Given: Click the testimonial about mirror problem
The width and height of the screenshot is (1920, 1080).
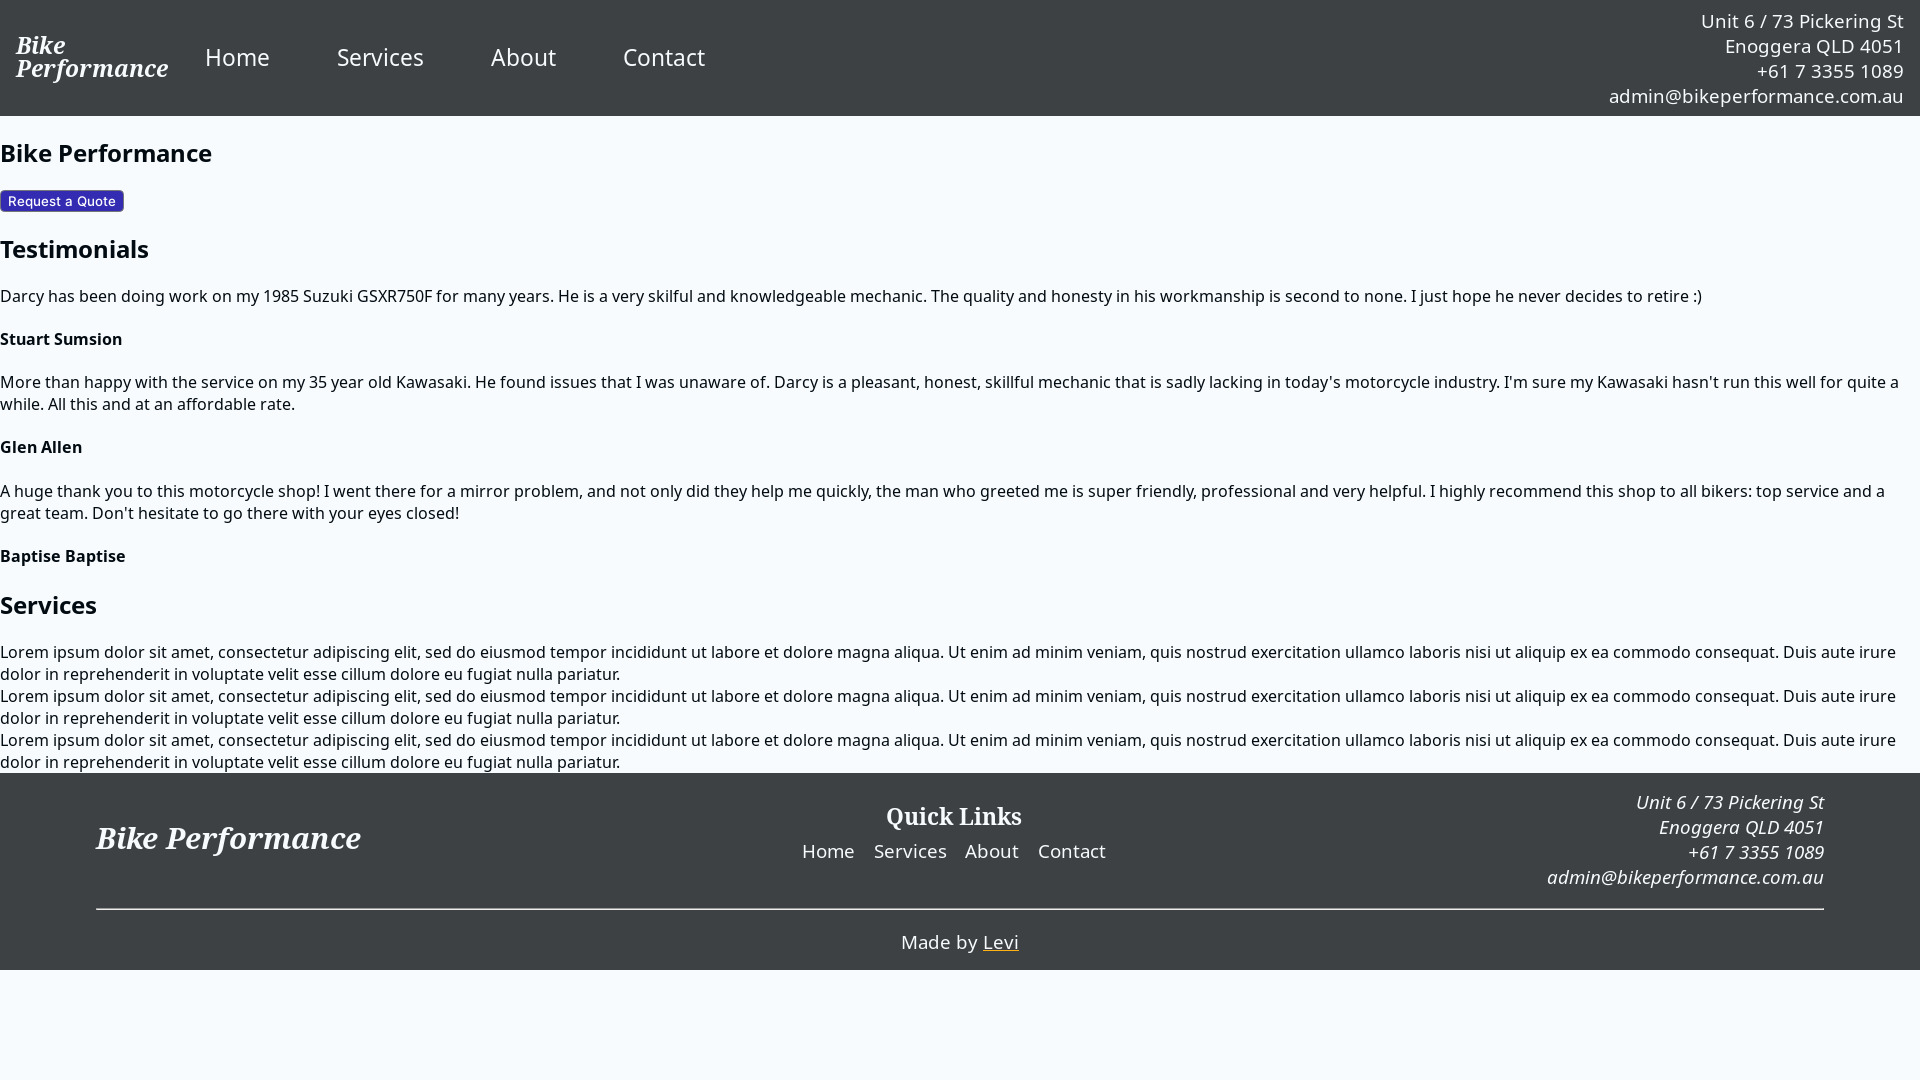Looking at the screenshot, I should point(943,502).
